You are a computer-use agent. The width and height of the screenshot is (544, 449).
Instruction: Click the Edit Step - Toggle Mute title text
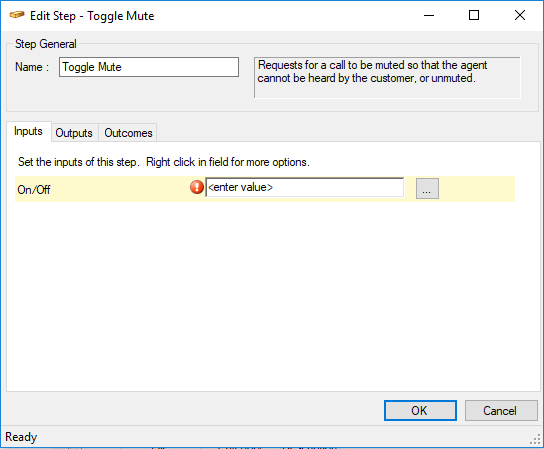[x=92, y=16]
